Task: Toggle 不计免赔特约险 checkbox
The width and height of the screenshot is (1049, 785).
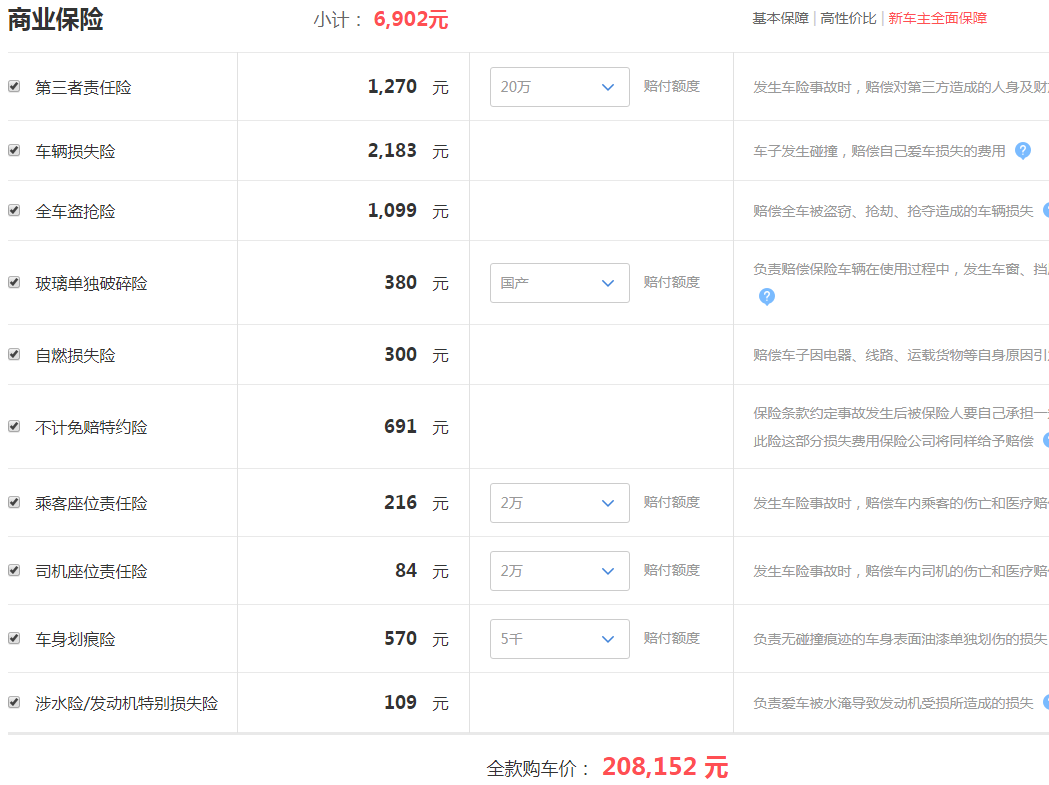Action: tap(14, 426)
